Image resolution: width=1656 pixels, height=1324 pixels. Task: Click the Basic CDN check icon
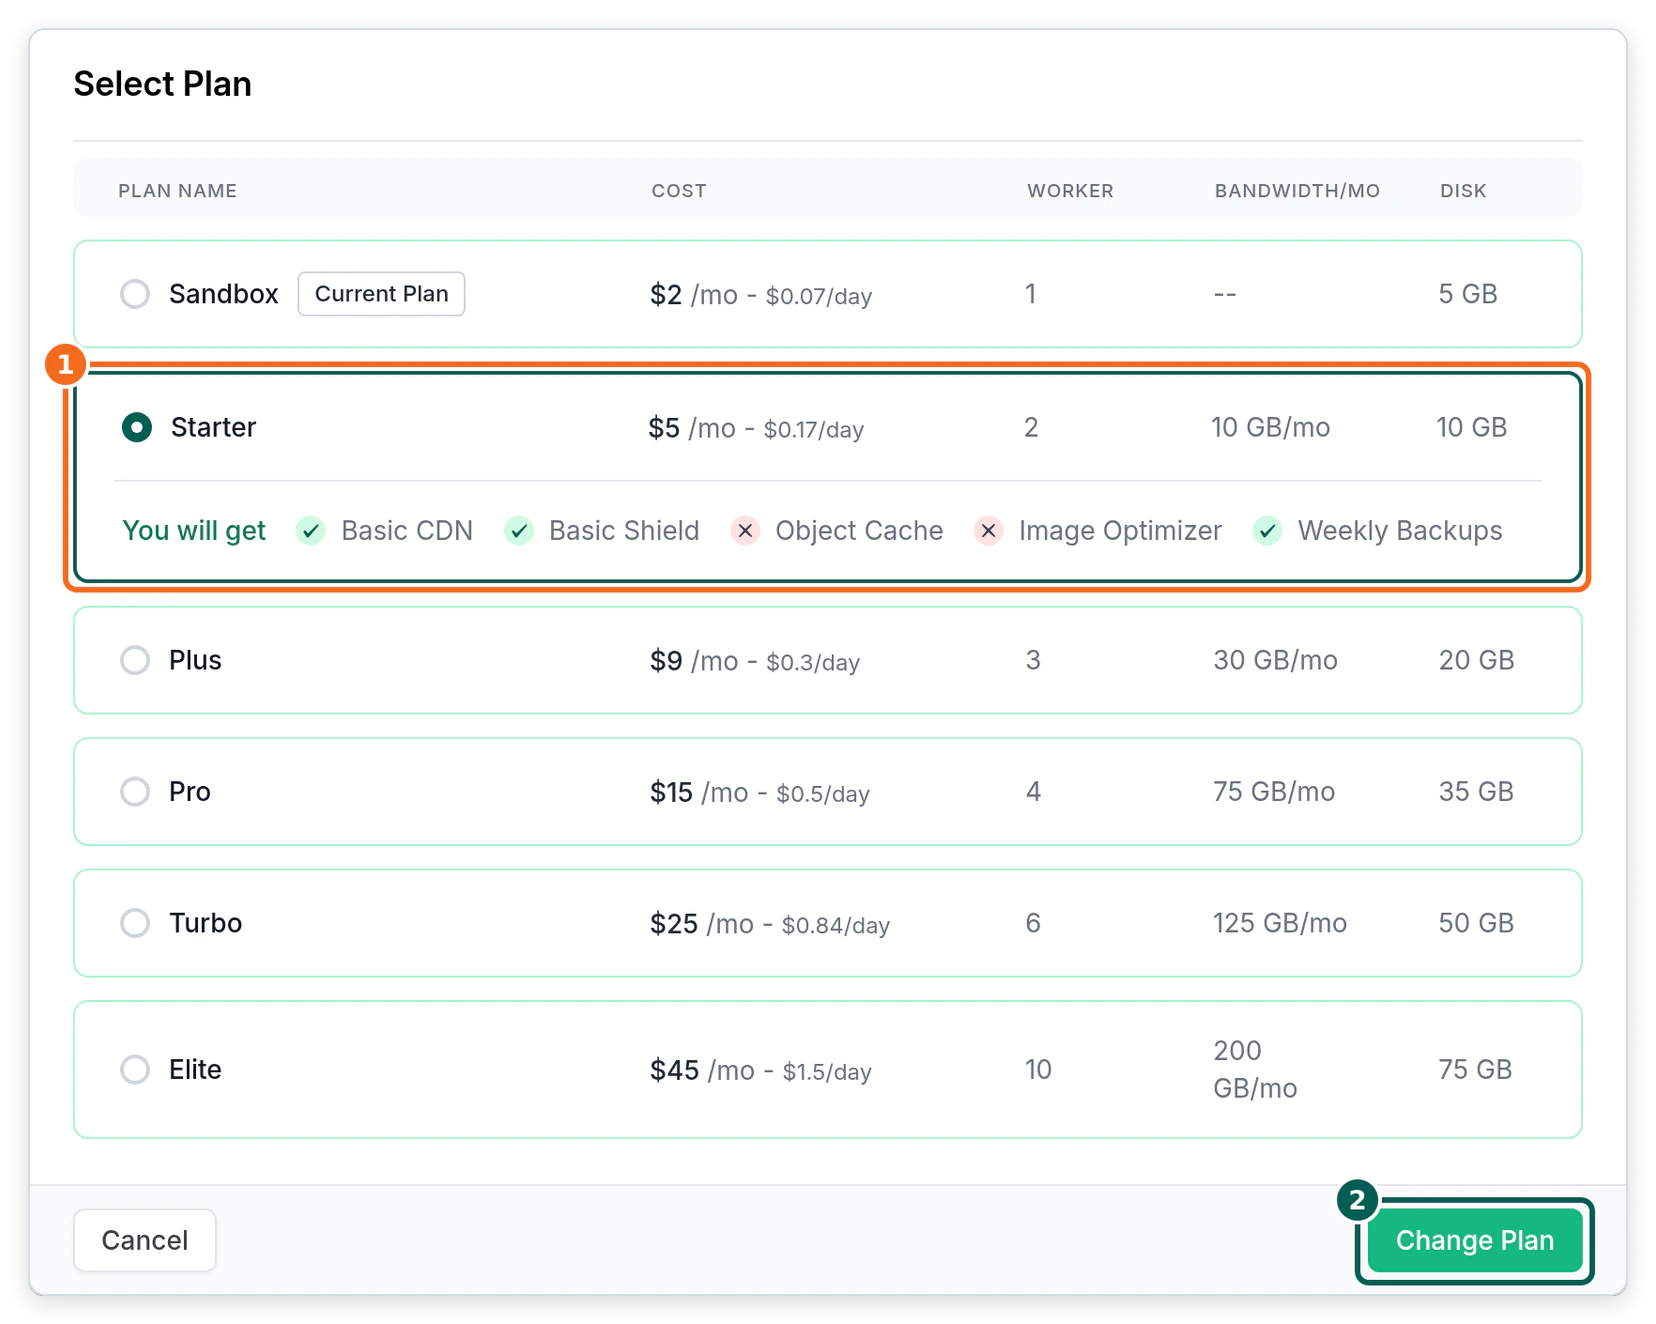click(x=311, y=530)
